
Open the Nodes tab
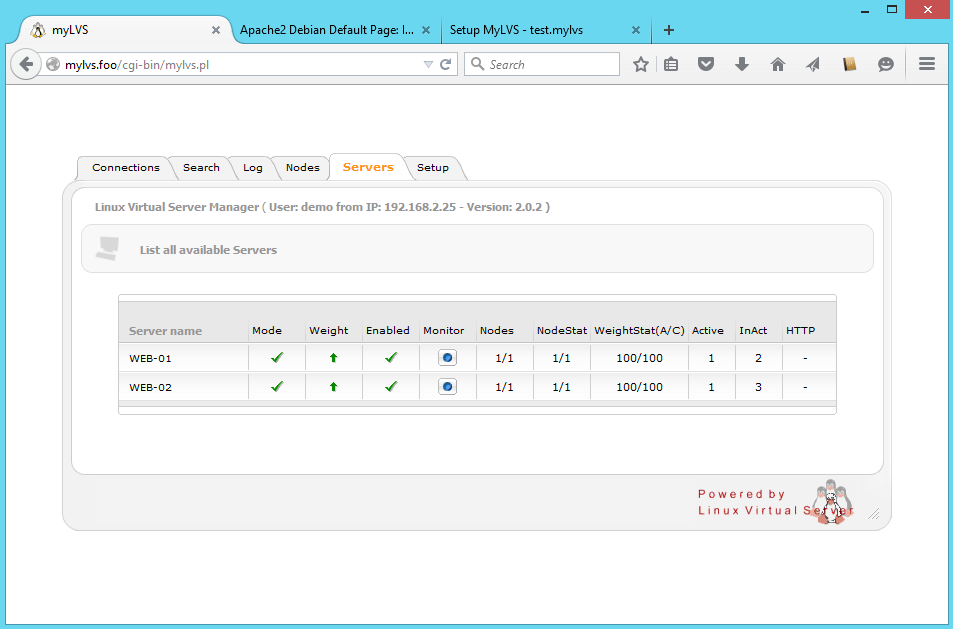(x=302, y=168)
